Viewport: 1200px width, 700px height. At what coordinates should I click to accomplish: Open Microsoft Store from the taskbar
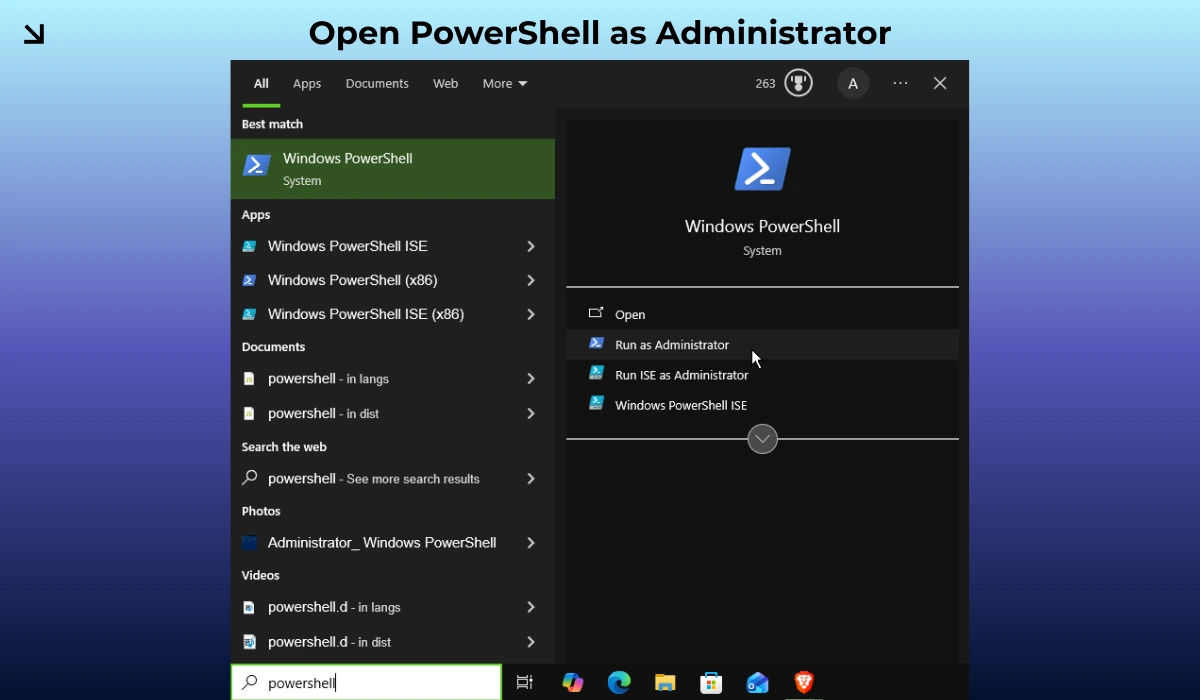pos(711,683)
